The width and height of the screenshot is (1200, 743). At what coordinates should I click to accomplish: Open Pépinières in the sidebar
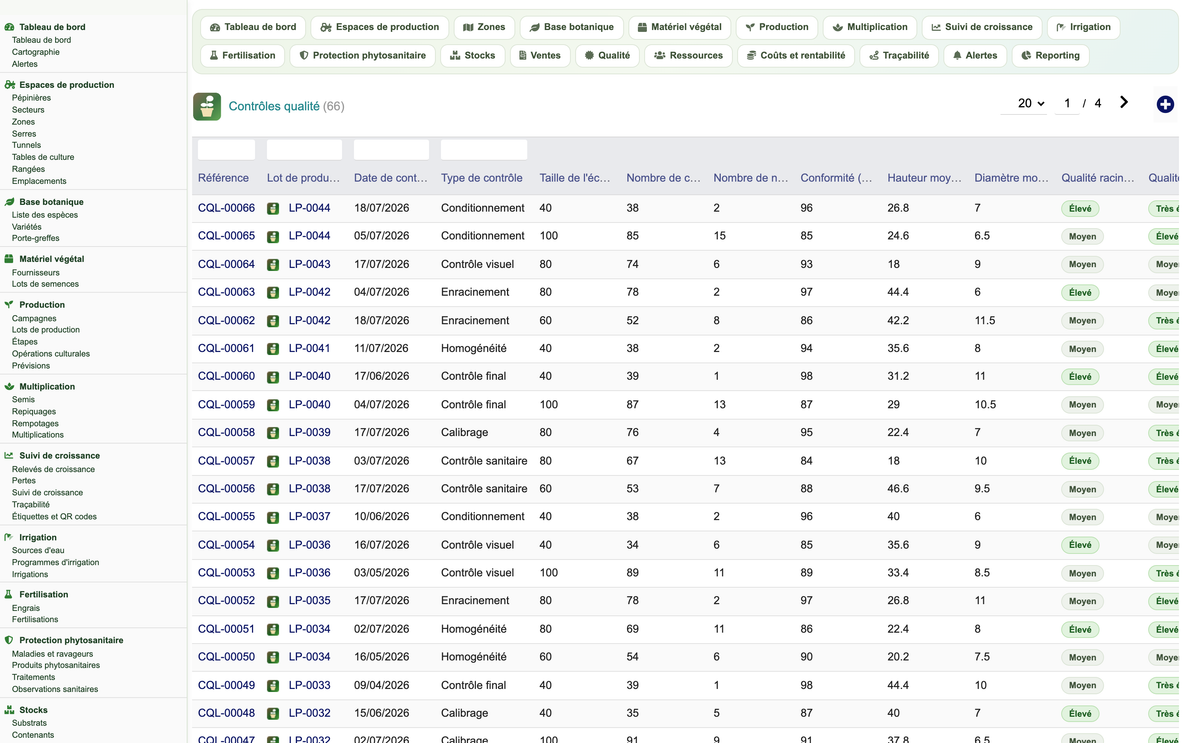31,98
